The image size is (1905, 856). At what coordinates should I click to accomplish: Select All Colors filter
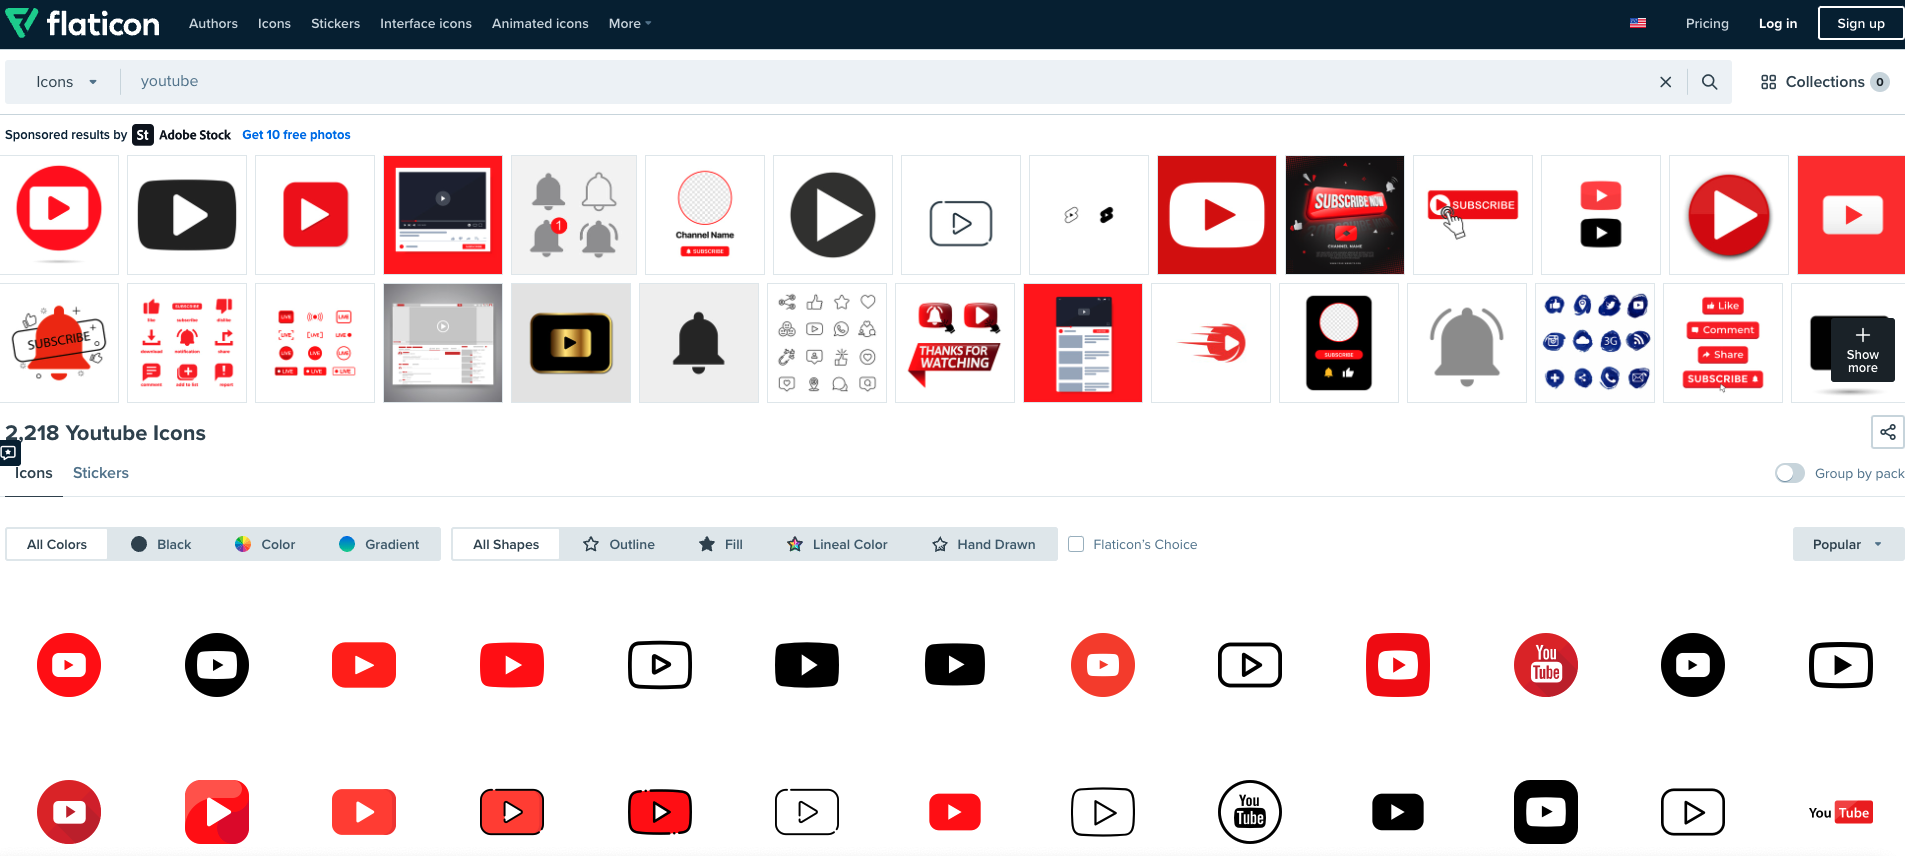pos(57,544)
